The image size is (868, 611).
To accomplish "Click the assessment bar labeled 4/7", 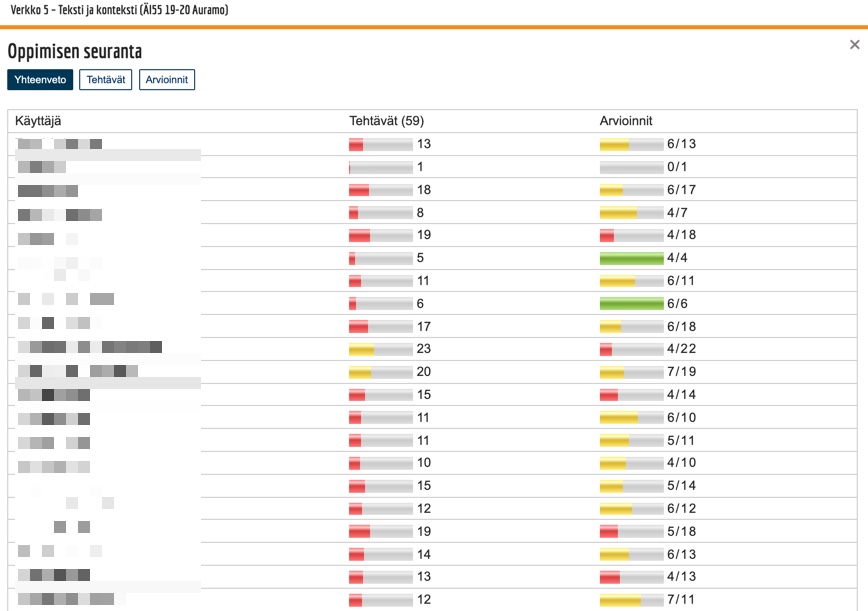I will [631, 213].
